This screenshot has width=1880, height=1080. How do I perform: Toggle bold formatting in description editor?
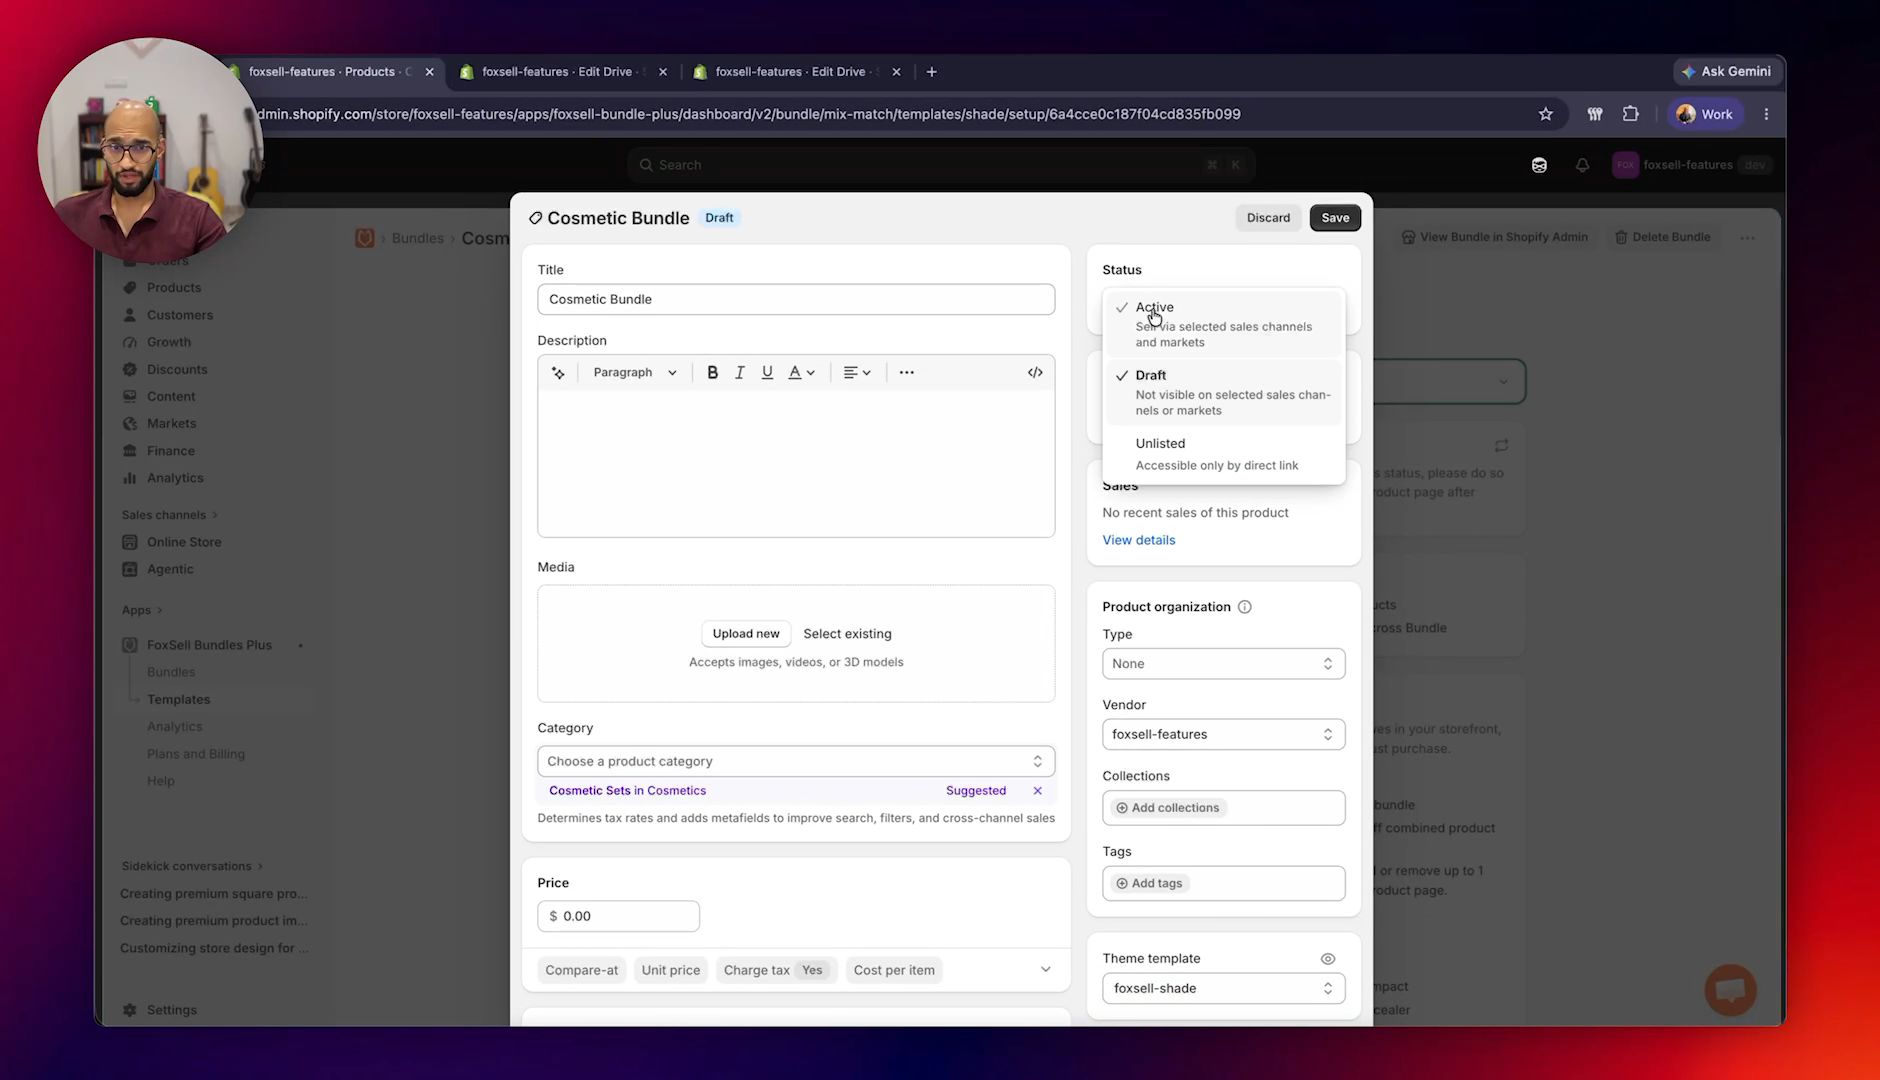(712, 372)
